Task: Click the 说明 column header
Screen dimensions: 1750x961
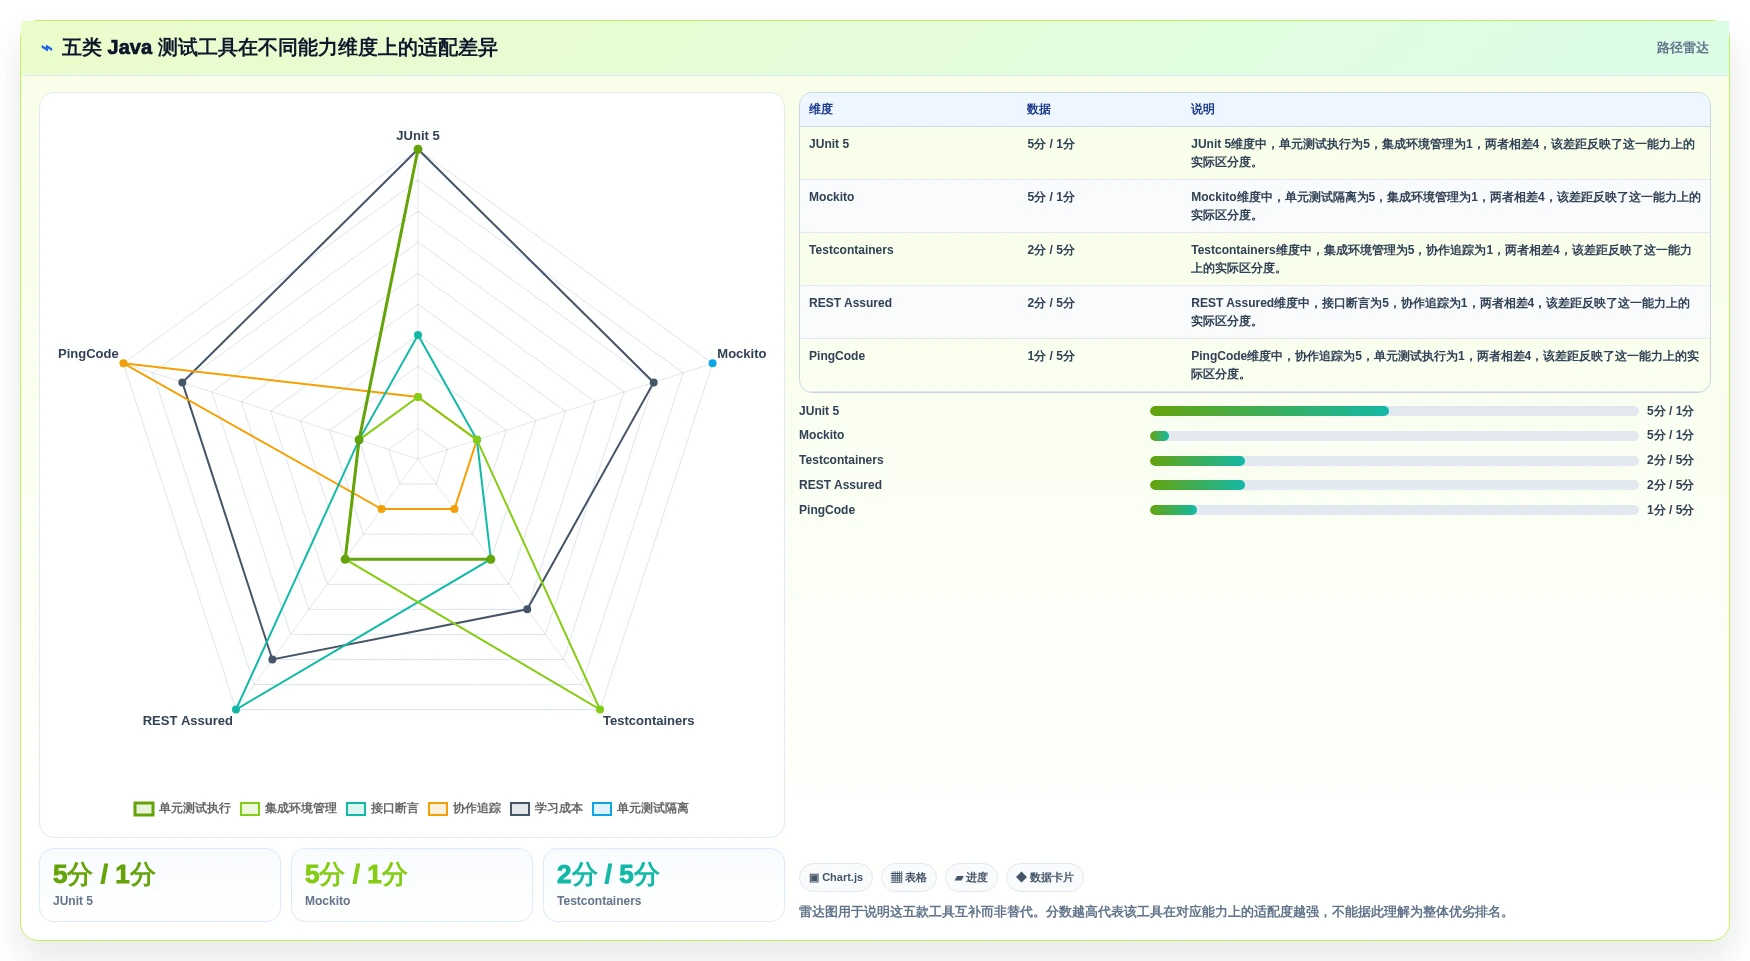Action: 1203,109
